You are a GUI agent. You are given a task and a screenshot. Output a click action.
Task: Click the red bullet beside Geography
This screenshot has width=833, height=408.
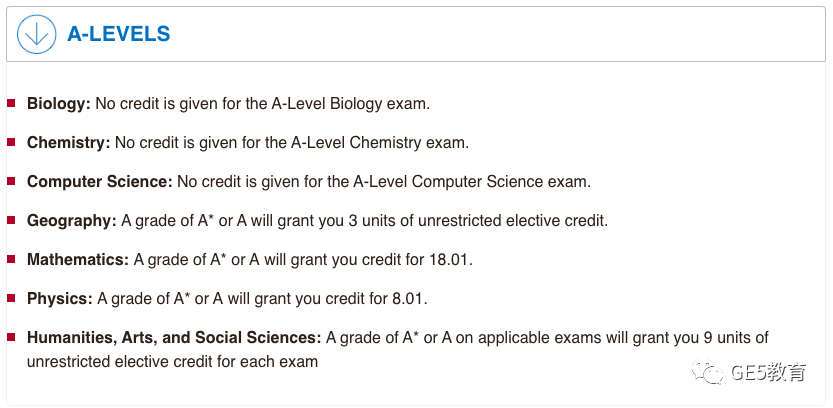(x=11, y=220)
